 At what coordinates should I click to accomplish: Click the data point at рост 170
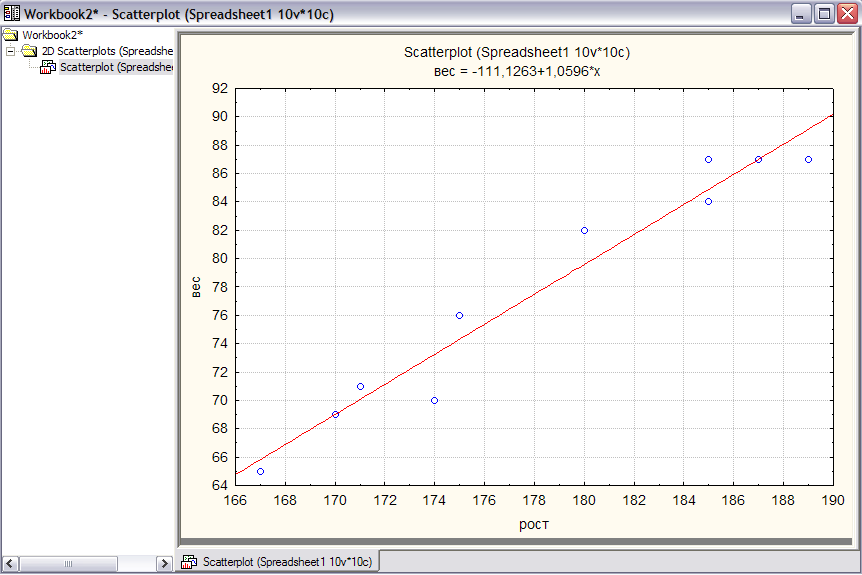[335, 414]
